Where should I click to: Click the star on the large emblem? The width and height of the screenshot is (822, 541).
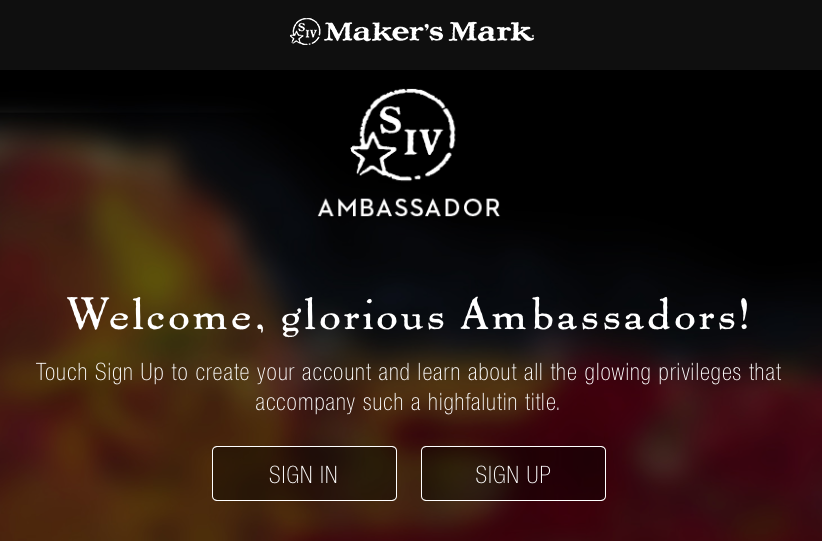click(x=372, y=154)
